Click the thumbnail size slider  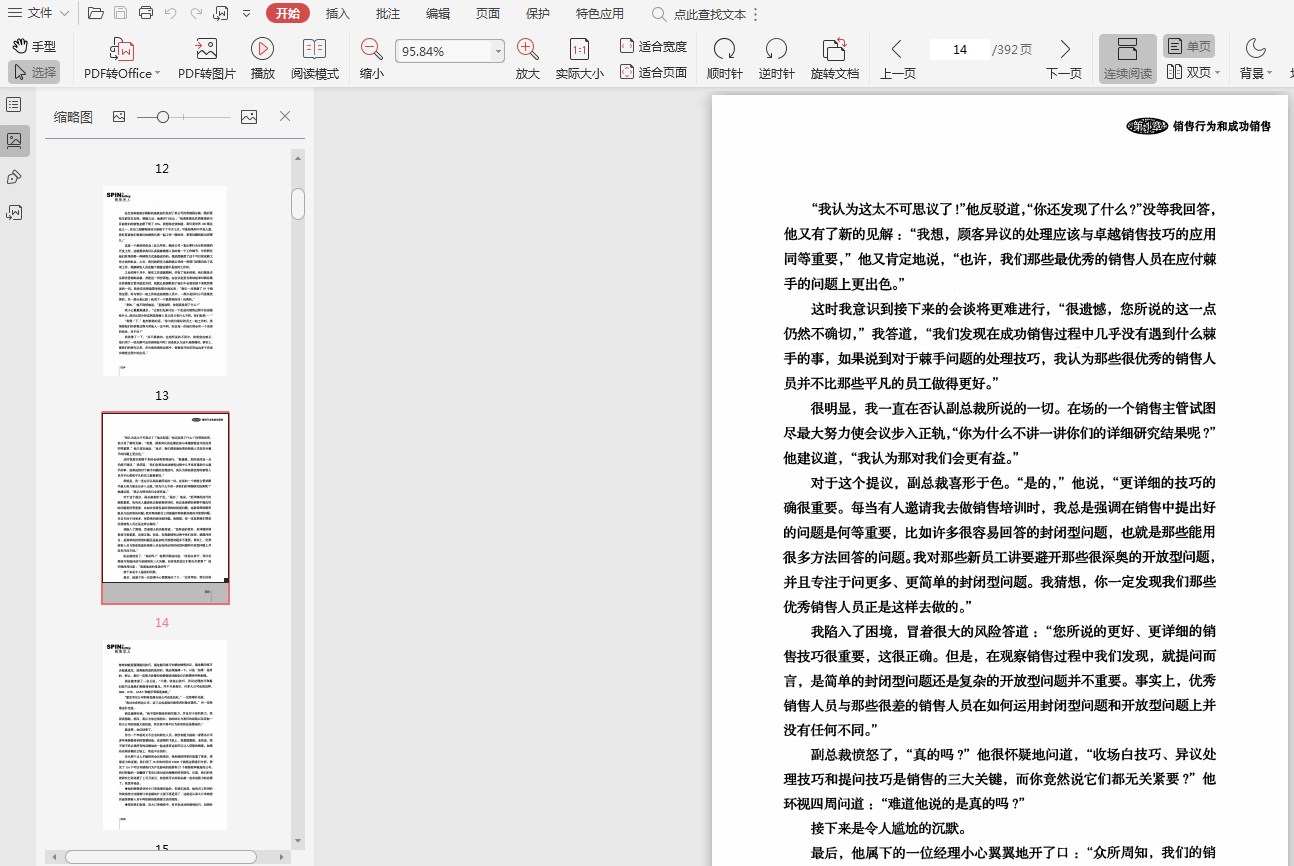(x=163, y=117)
